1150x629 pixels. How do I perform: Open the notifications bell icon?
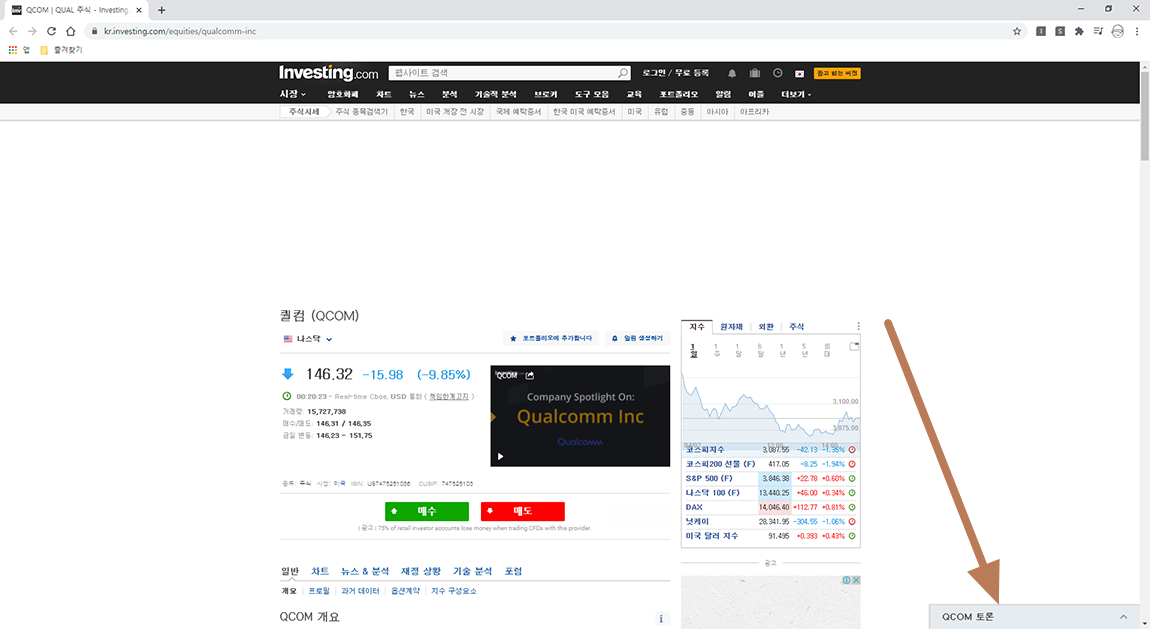point(732,73)
